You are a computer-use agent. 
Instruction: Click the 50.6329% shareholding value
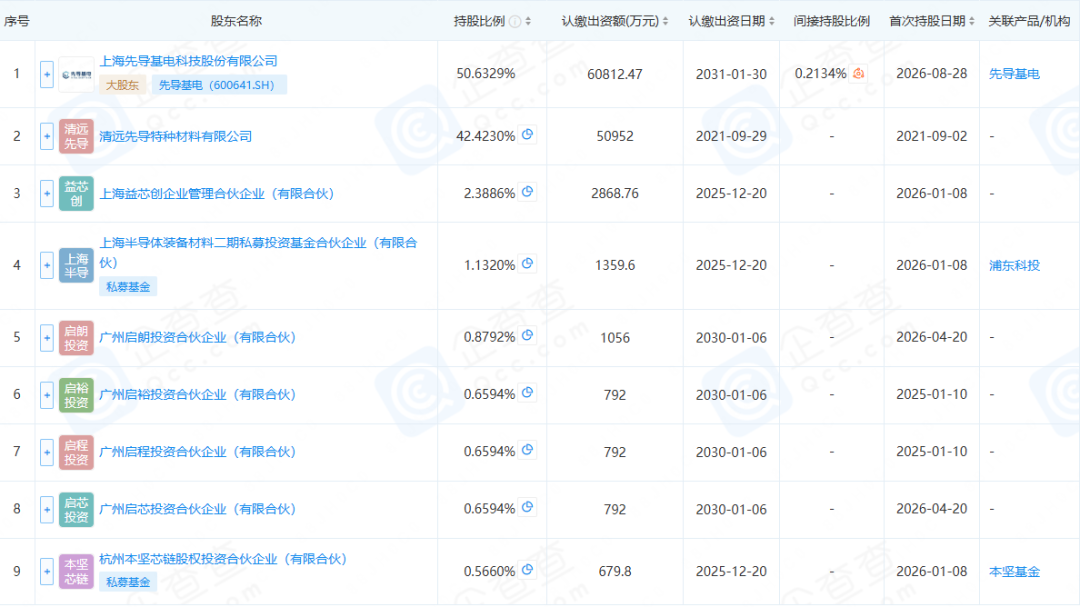(486, 74)
